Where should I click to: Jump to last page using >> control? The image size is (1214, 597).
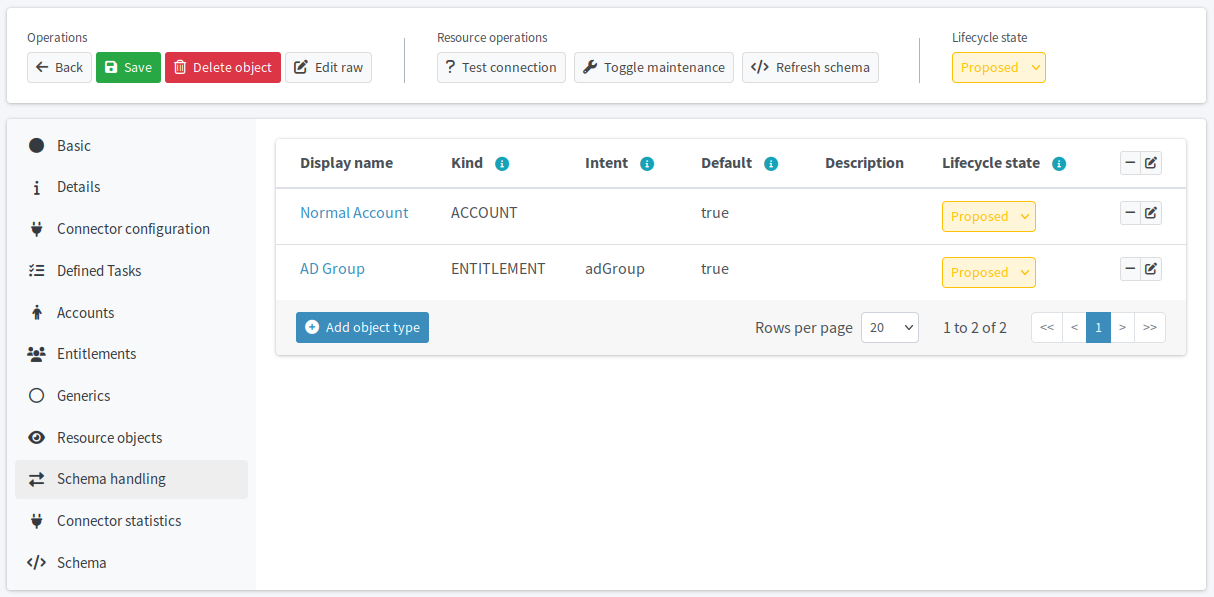[1150, 327]
